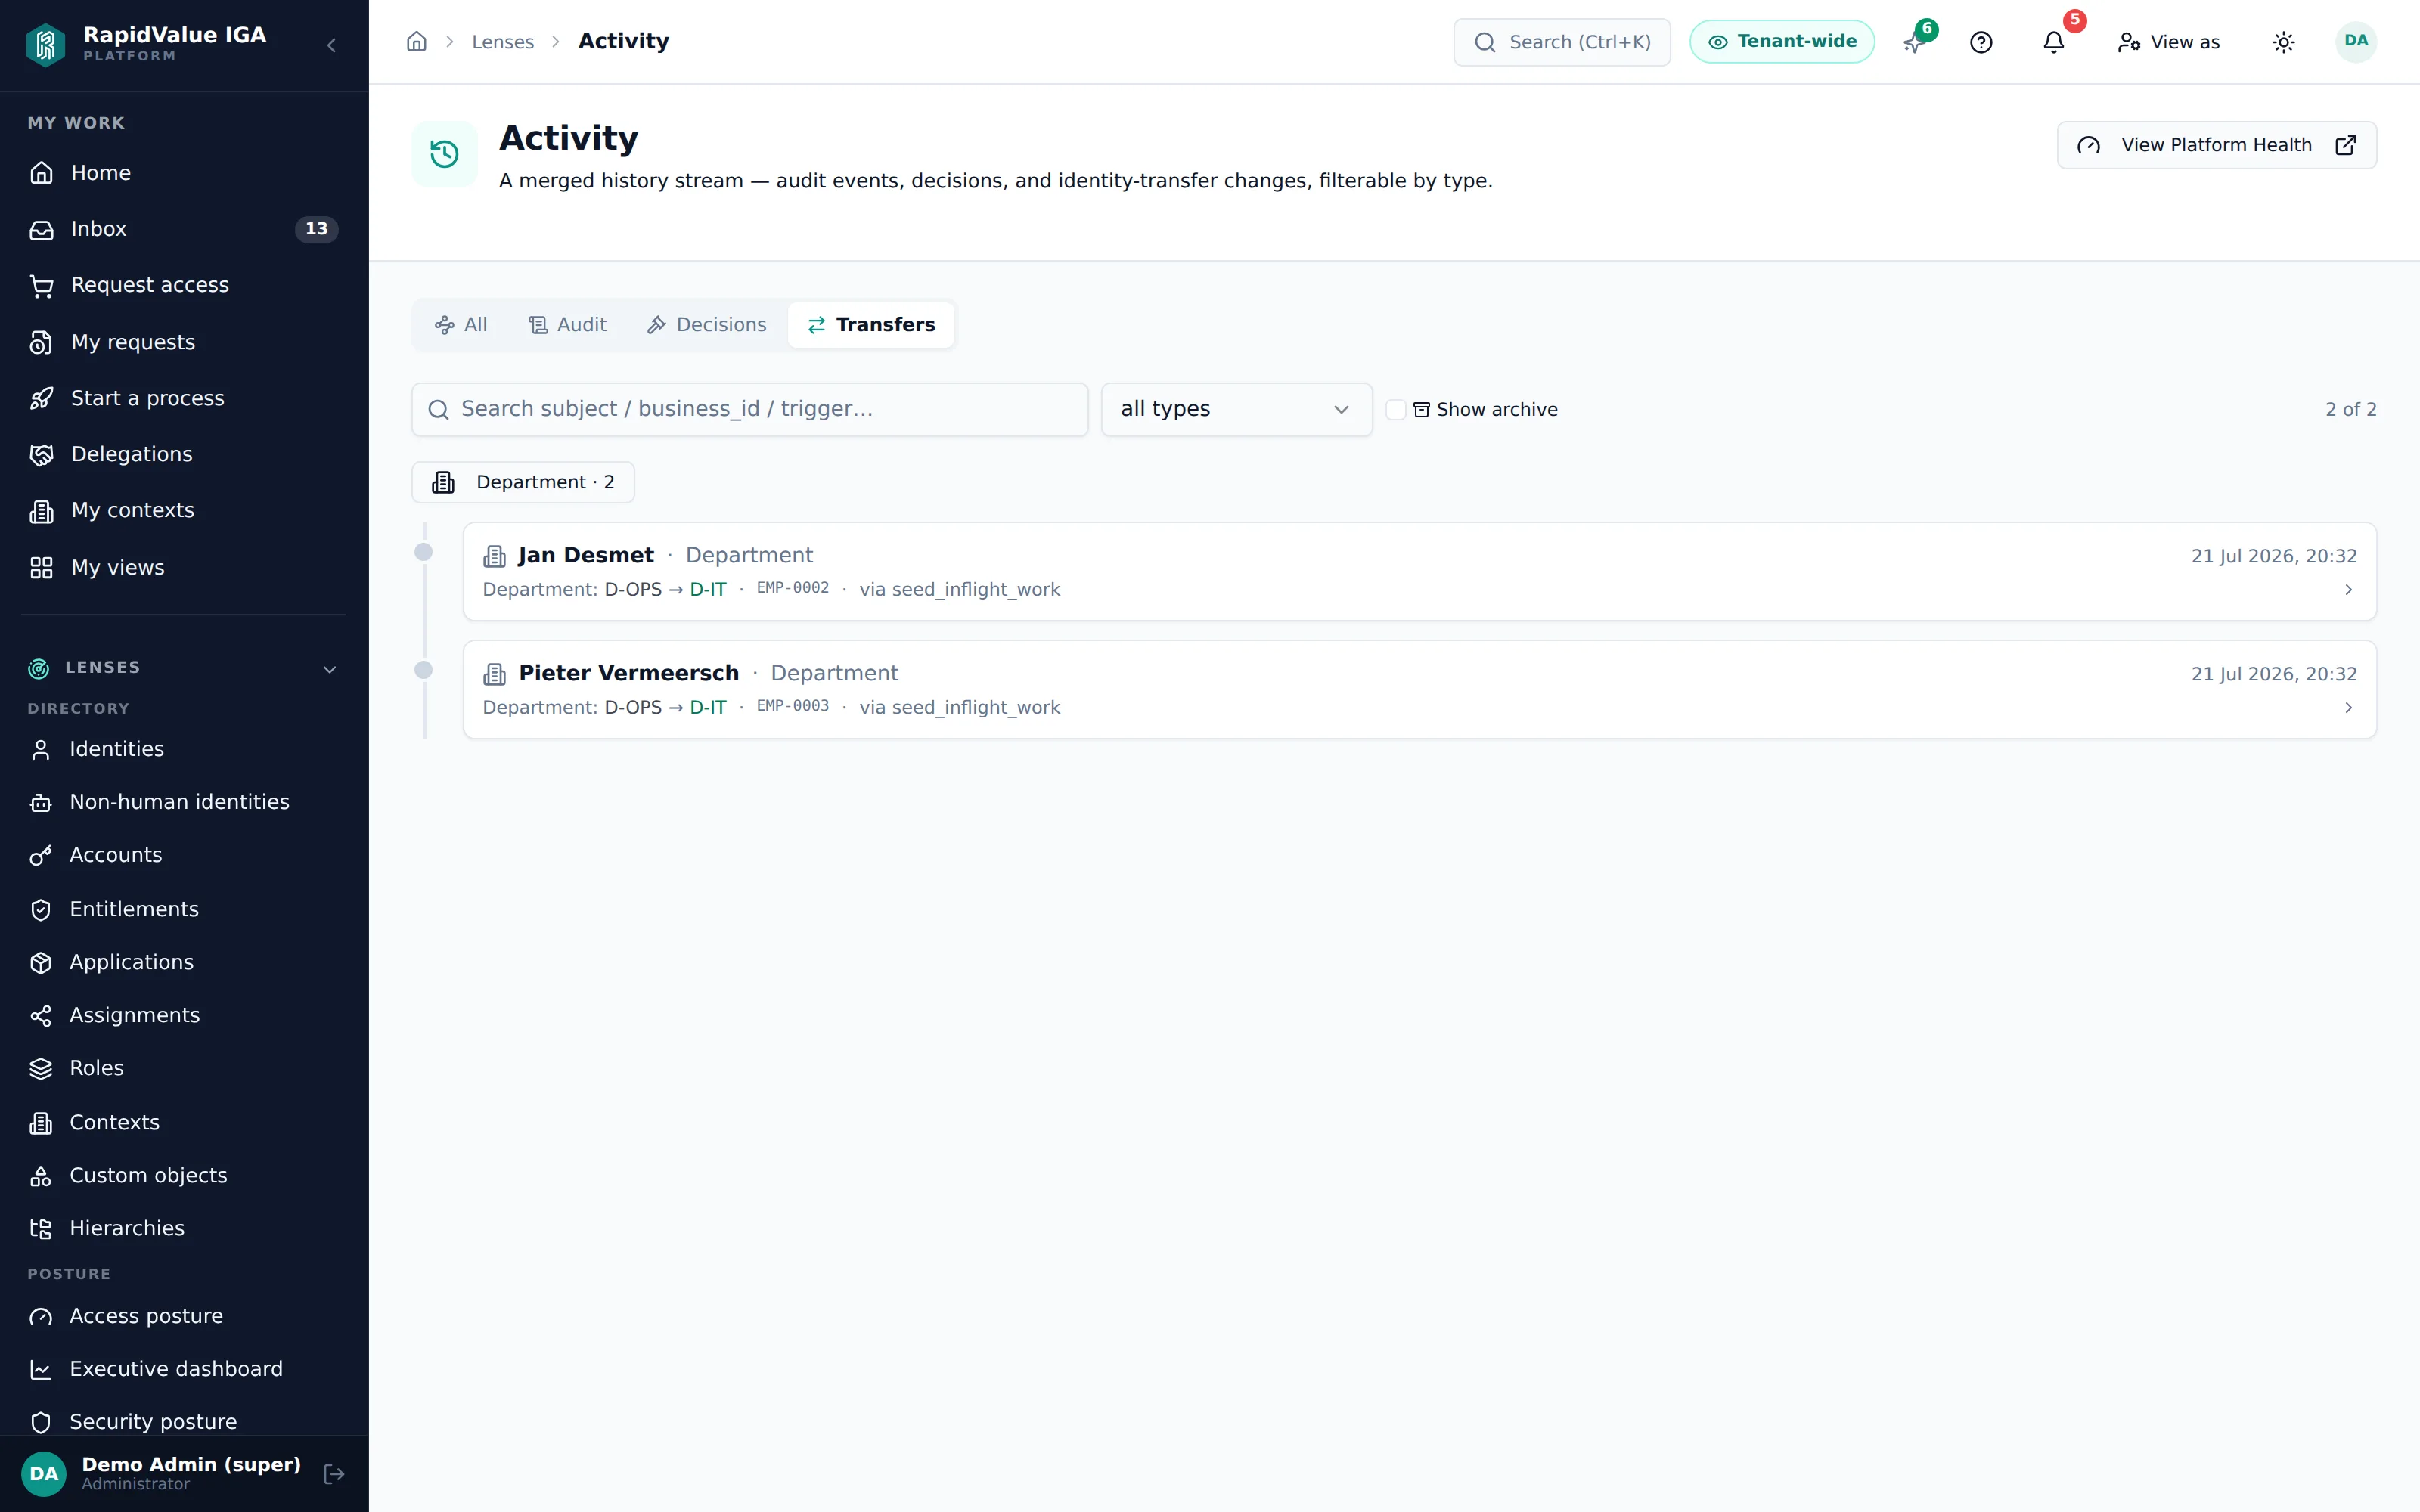Toggle the Tenant-wide scope pill
This screenshot has width=2420, height=1512.
[1782, 42]
